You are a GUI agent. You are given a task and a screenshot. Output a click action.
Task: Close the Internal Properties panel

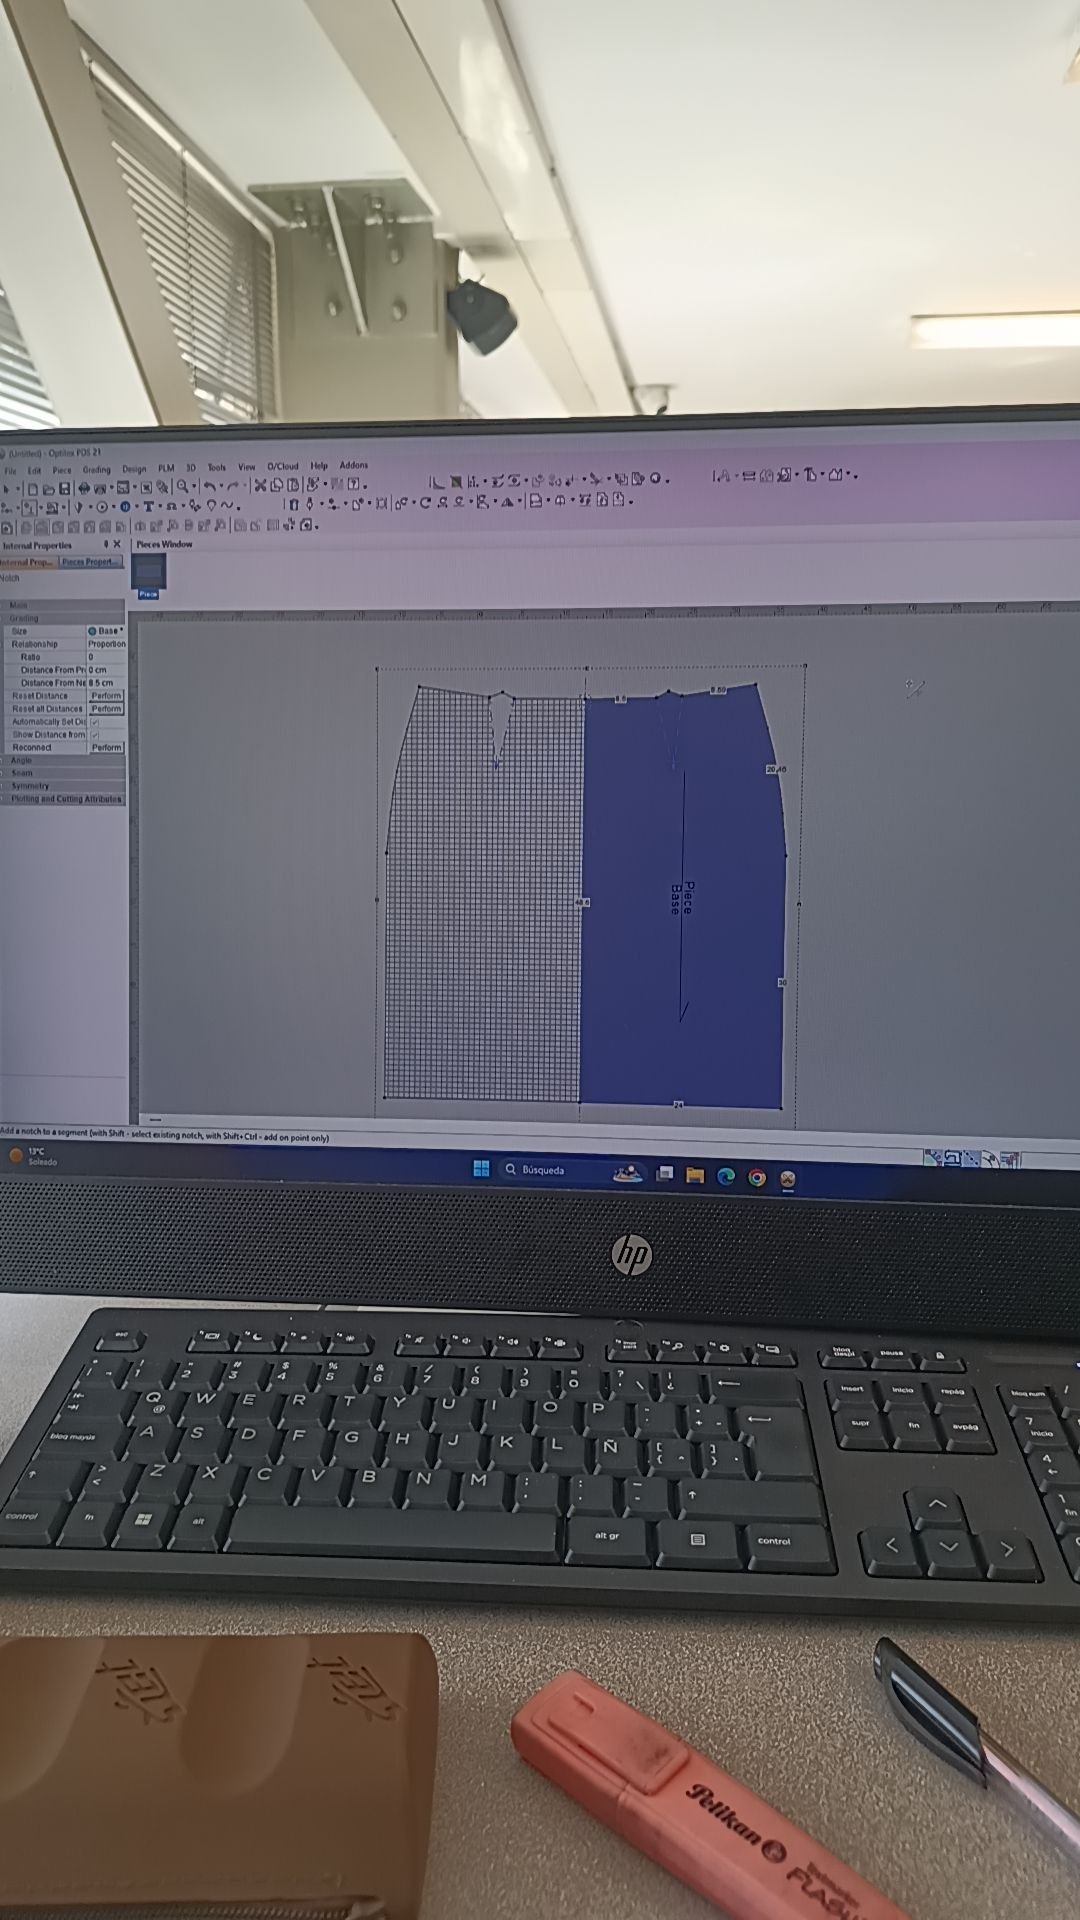tap(117, 544)
